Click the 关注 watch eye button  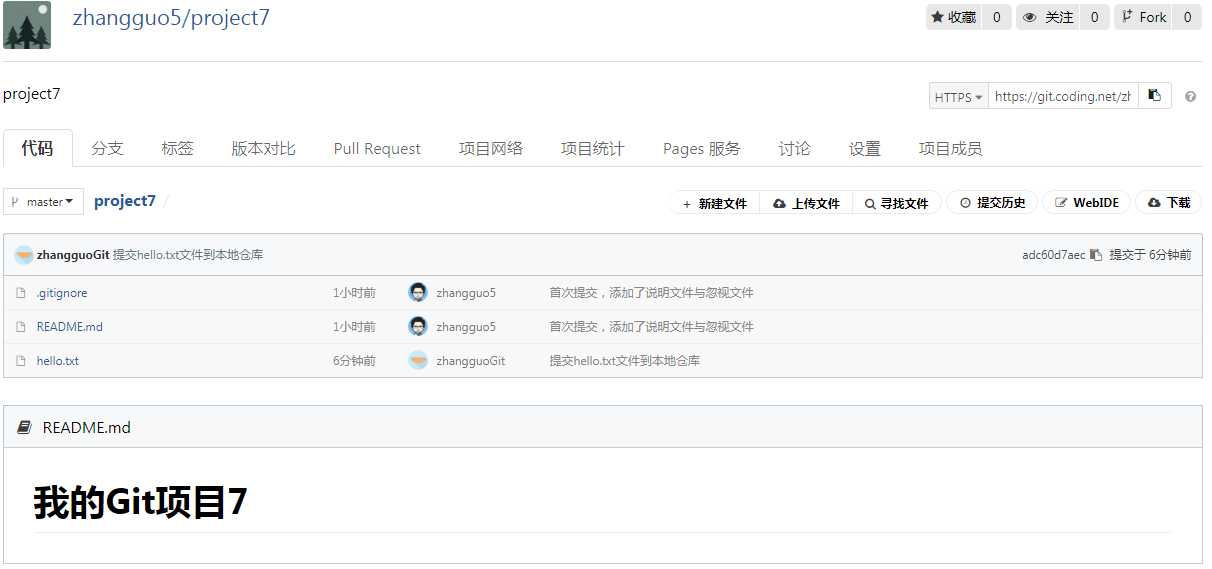pyautogui.click(x=1048, y=17)
